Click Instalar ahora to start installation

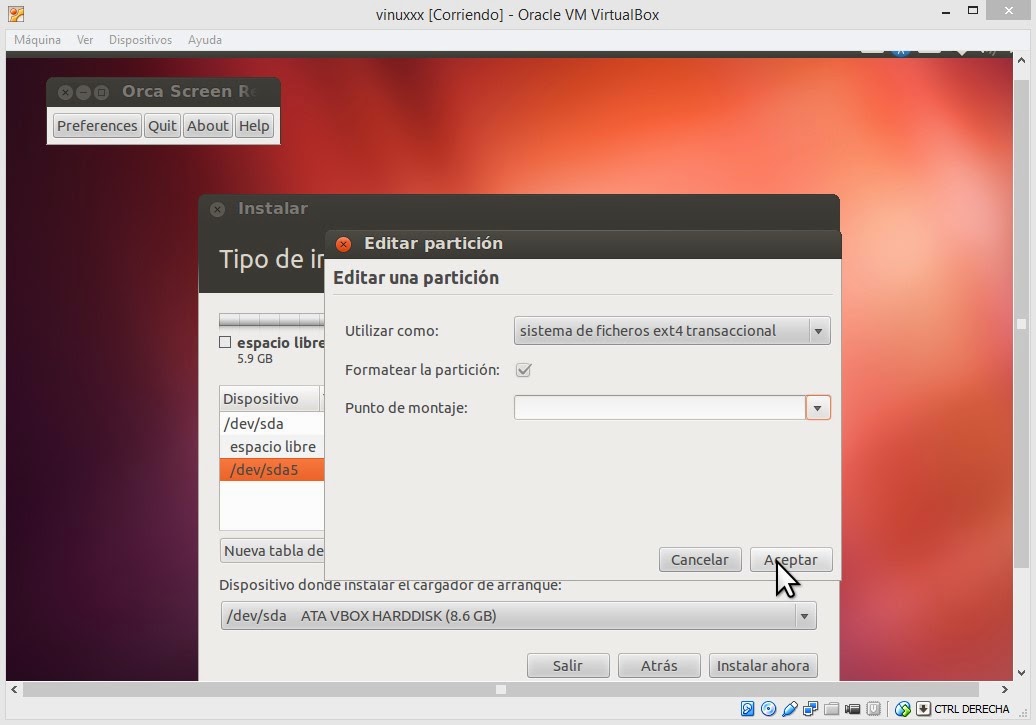763,665
